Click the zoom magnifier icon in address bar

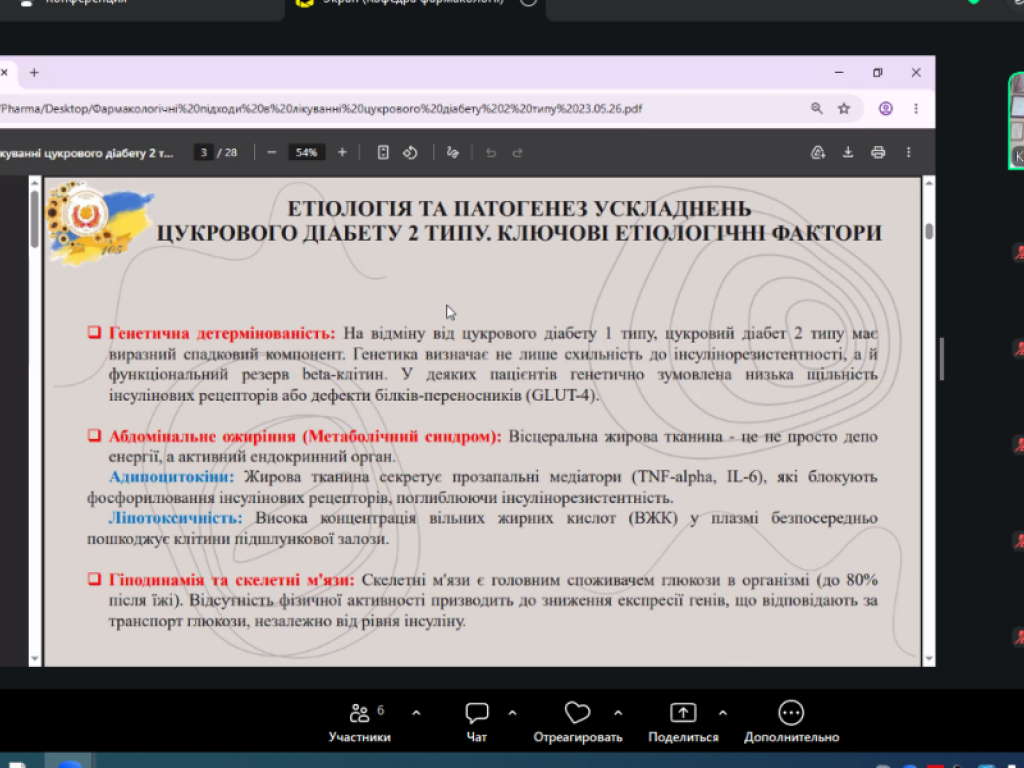(816, 108)
